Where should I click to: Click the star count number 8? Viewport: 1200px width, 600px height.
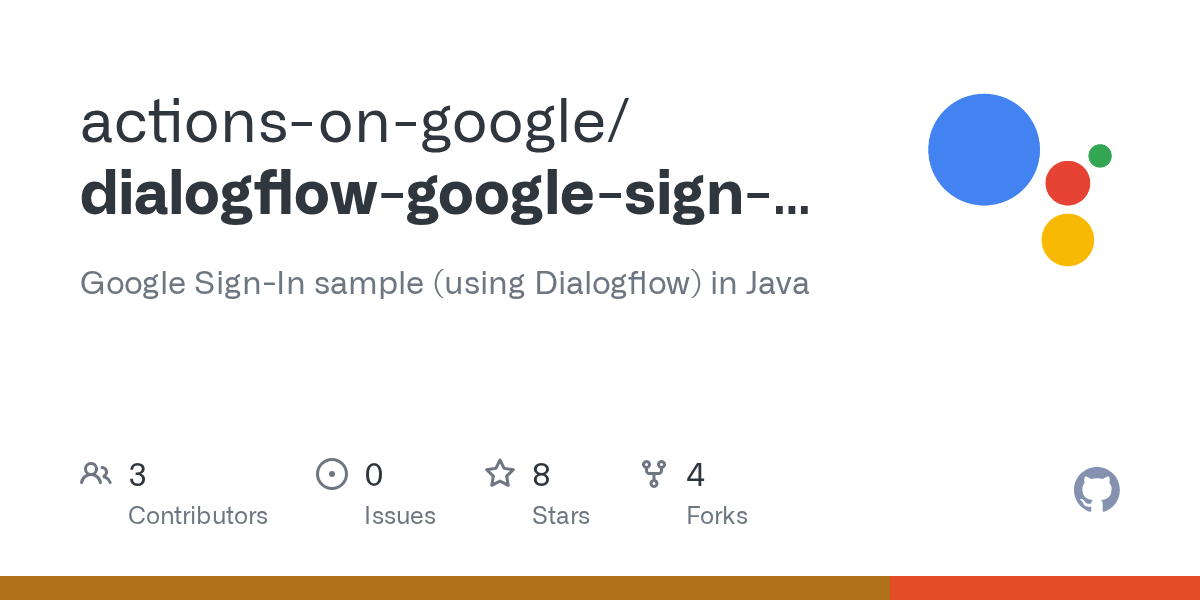(x=541, y=475)
